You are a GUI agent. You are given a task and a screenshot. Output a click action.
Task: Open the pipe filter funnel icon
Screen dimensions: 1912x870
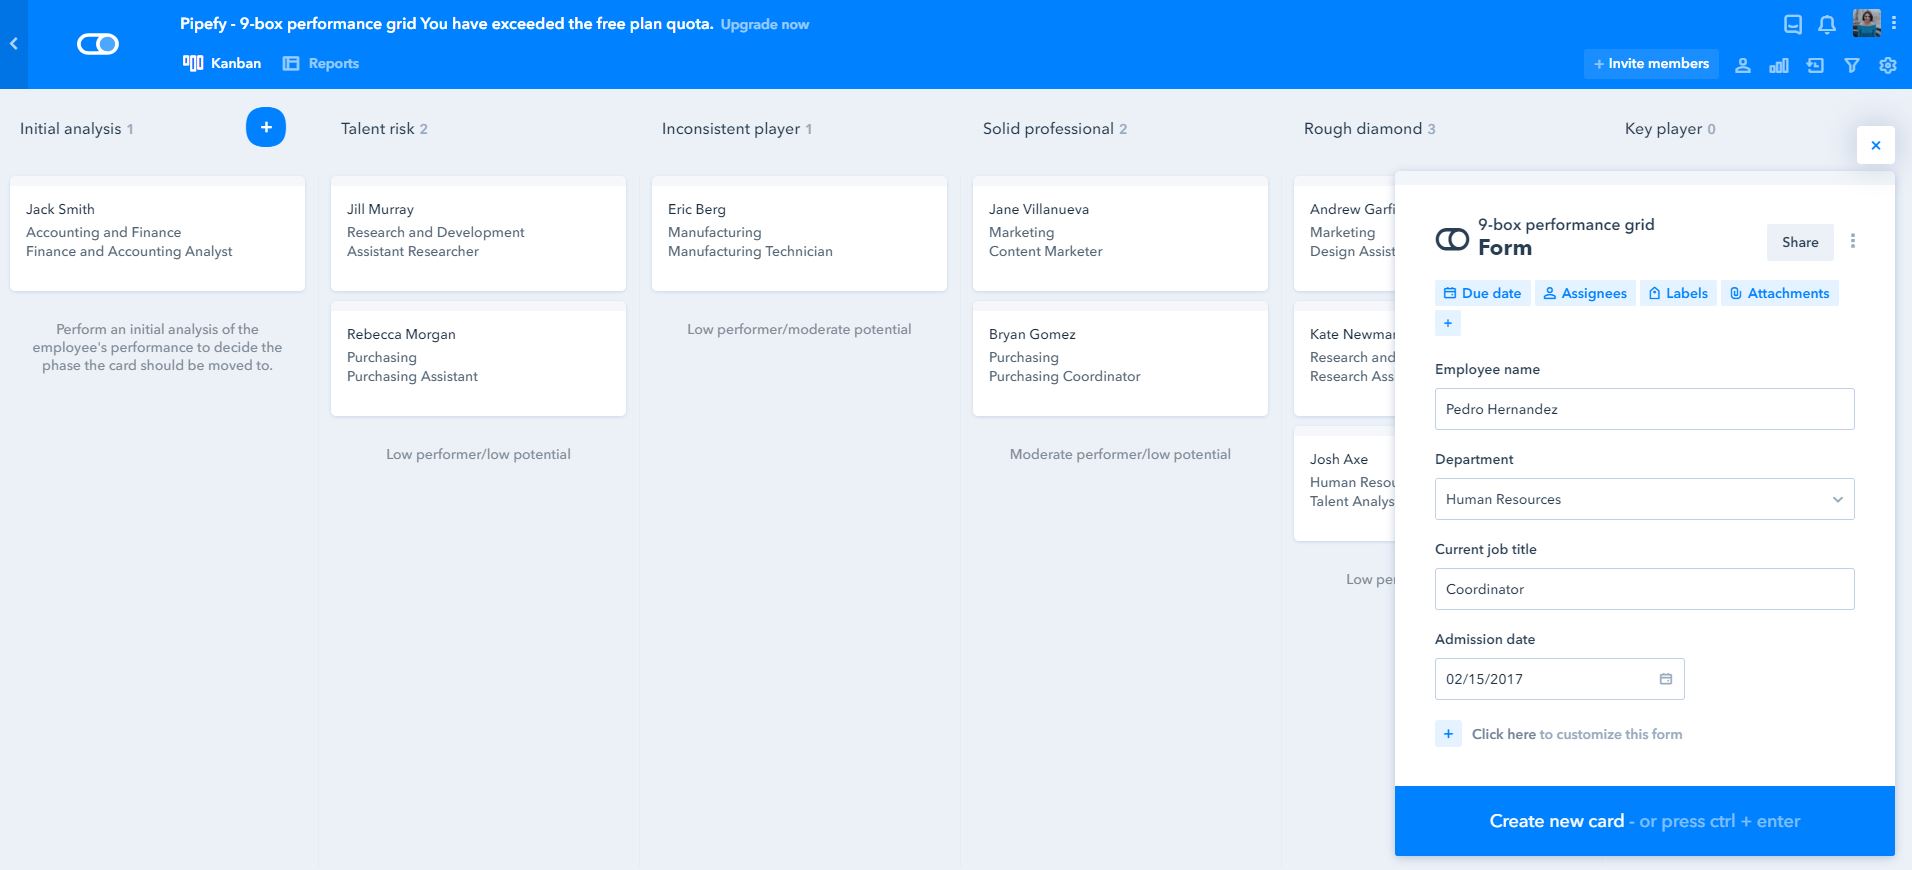pyautogui.click(x=1852, y=65)
